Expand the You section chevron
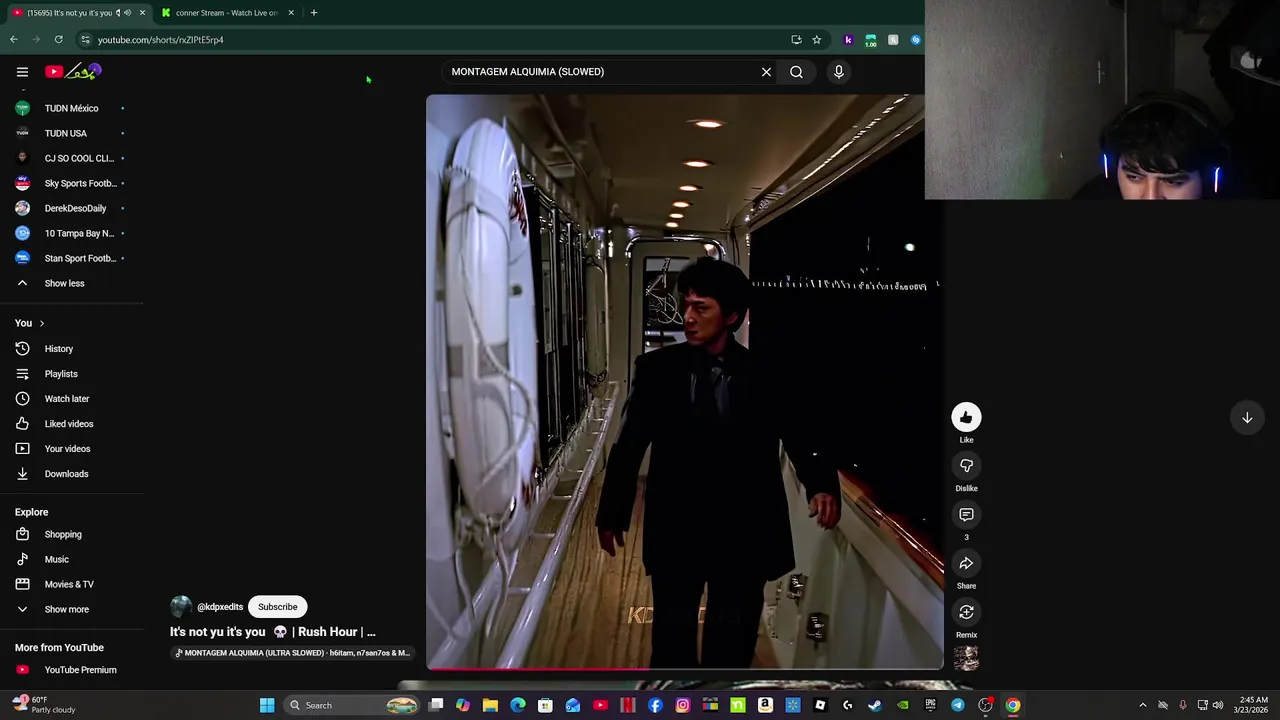The height and width of the screenshot is (720, 1280). (41, 323)
